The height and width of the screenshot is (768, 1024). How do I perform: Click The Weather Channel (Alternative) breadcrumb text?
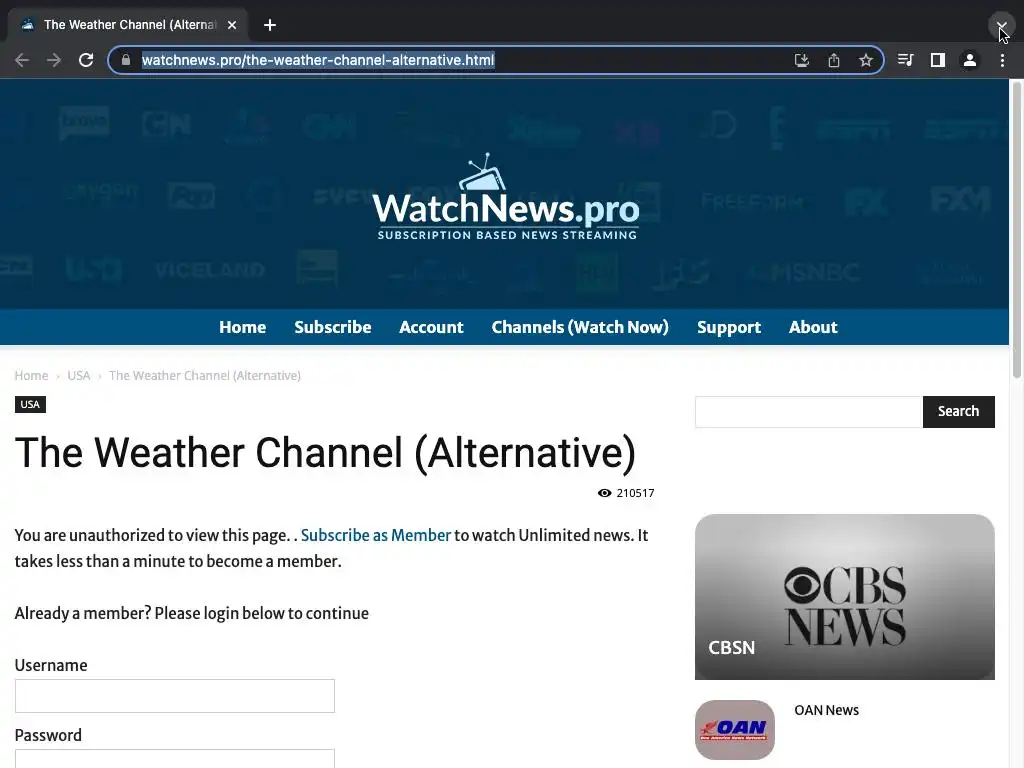(x=204, y=376)
